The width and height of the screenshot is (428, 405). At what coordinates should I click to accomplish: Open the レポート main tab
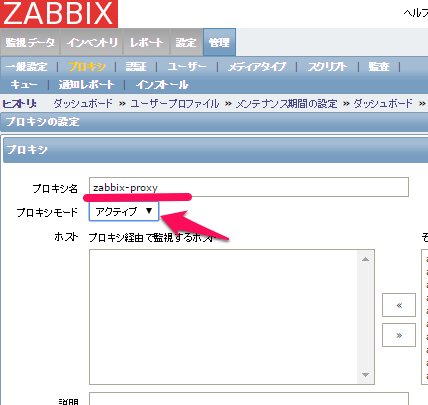pyautogui.click(x=147, y=42)
